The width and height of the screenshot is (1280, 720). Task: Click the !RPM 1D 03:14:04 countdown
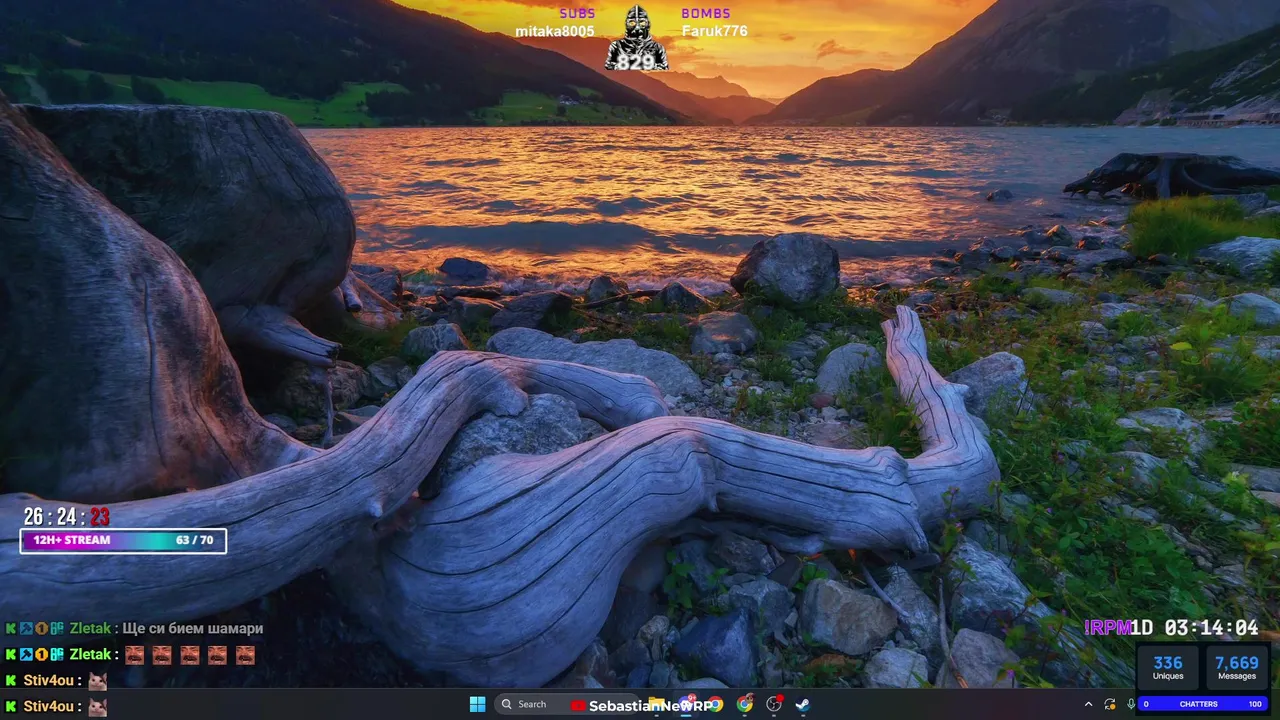(x=1171, y=628)
